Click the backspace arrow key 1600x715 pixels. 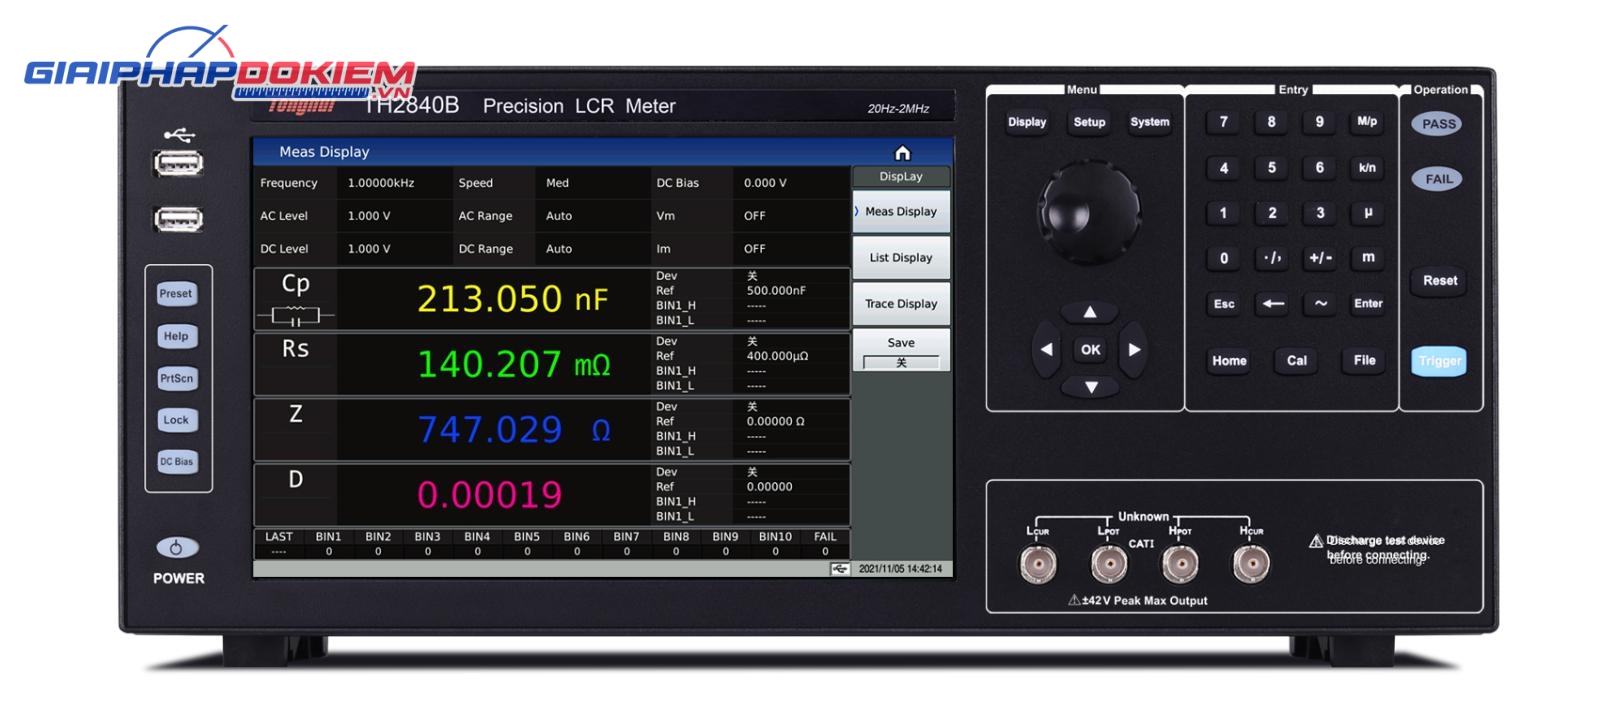coord(1273,304)
